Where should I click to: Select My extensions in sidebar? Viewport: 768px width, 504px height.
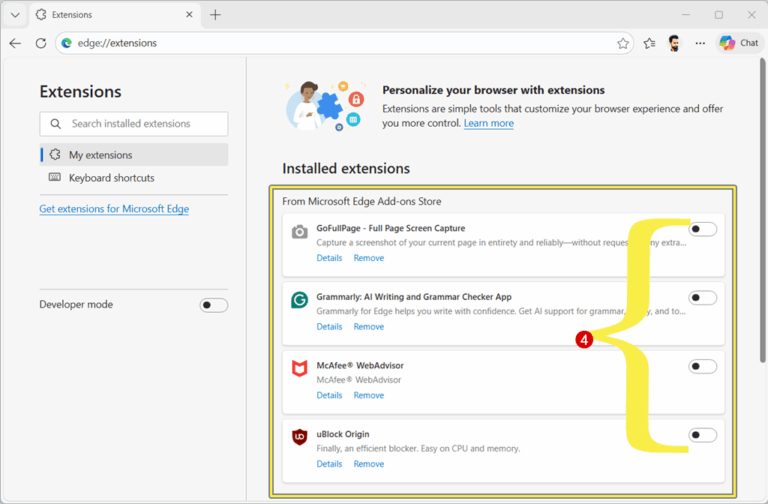click(x=134, y=155)
